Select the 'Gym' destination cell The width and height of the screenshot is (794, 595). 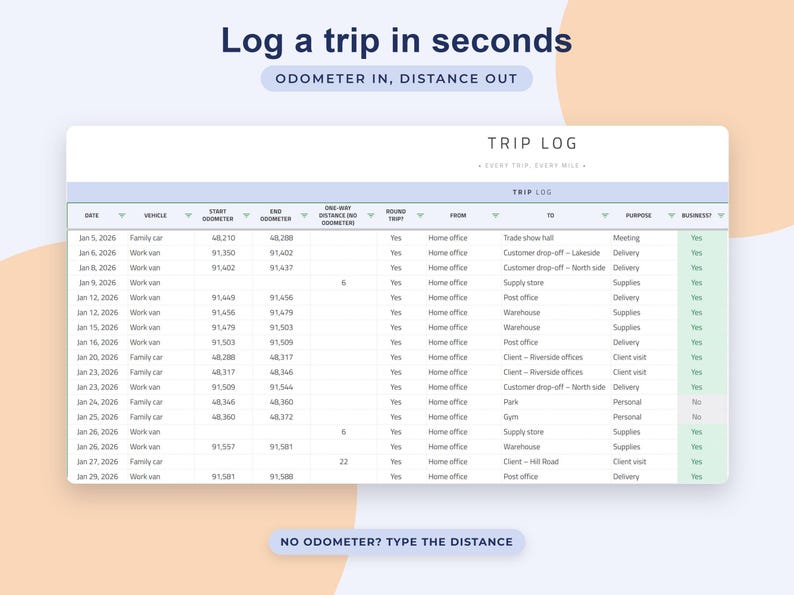click(x=556, y=417)
